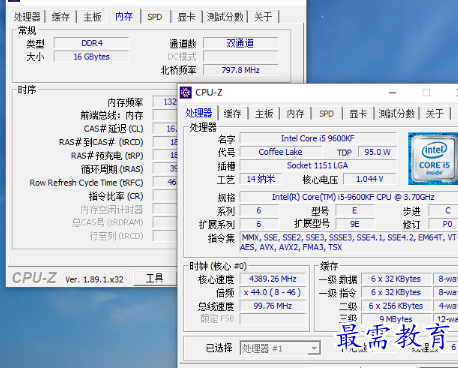Open 关于 tab in front CPU-Z window

tap(435, 114)
